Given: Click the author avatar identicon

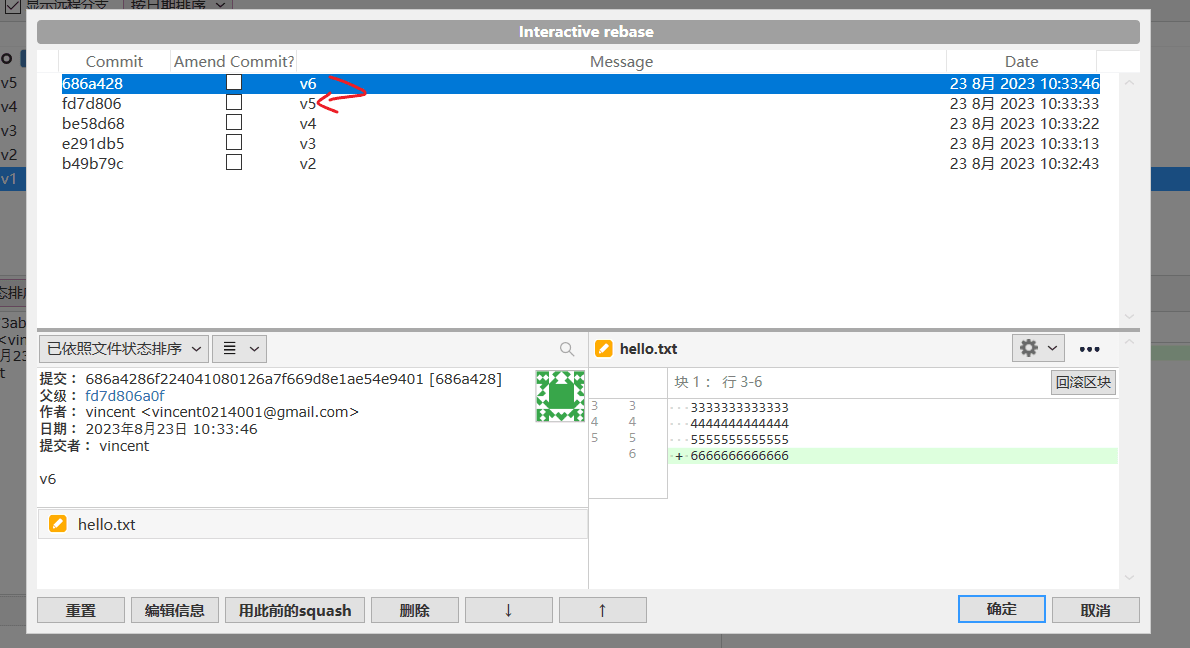Looking at the screenshot, I should [x=560, y=396].
